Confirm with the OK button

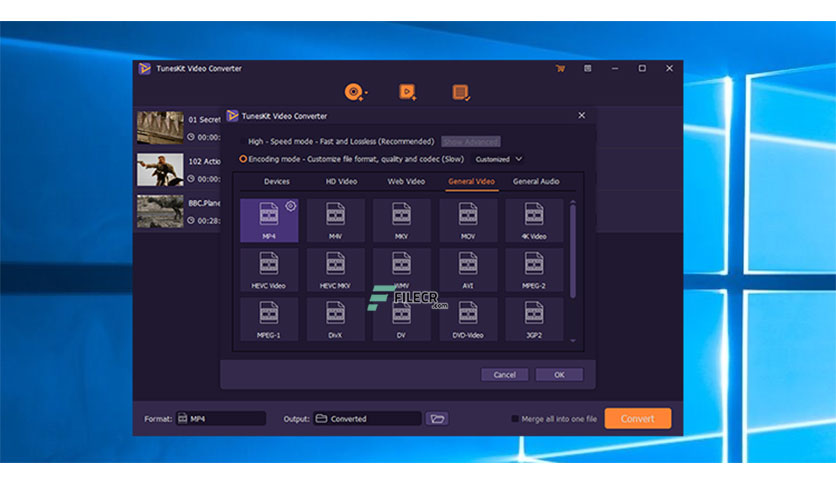point(559,375)
